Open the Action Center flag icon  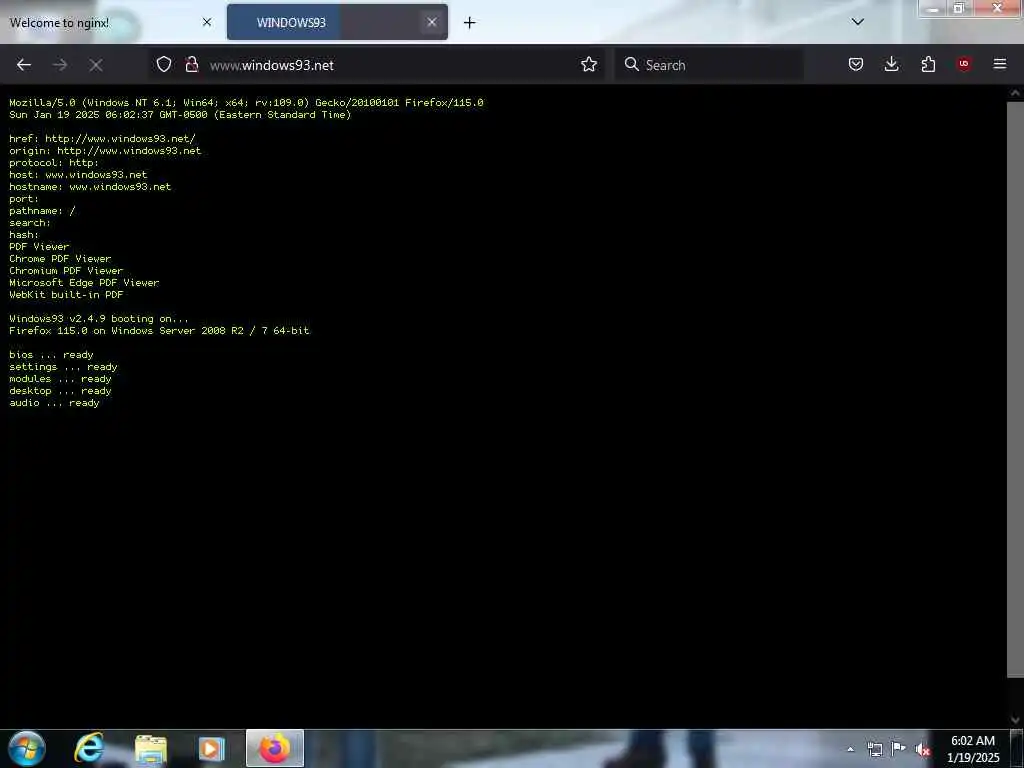899,749
